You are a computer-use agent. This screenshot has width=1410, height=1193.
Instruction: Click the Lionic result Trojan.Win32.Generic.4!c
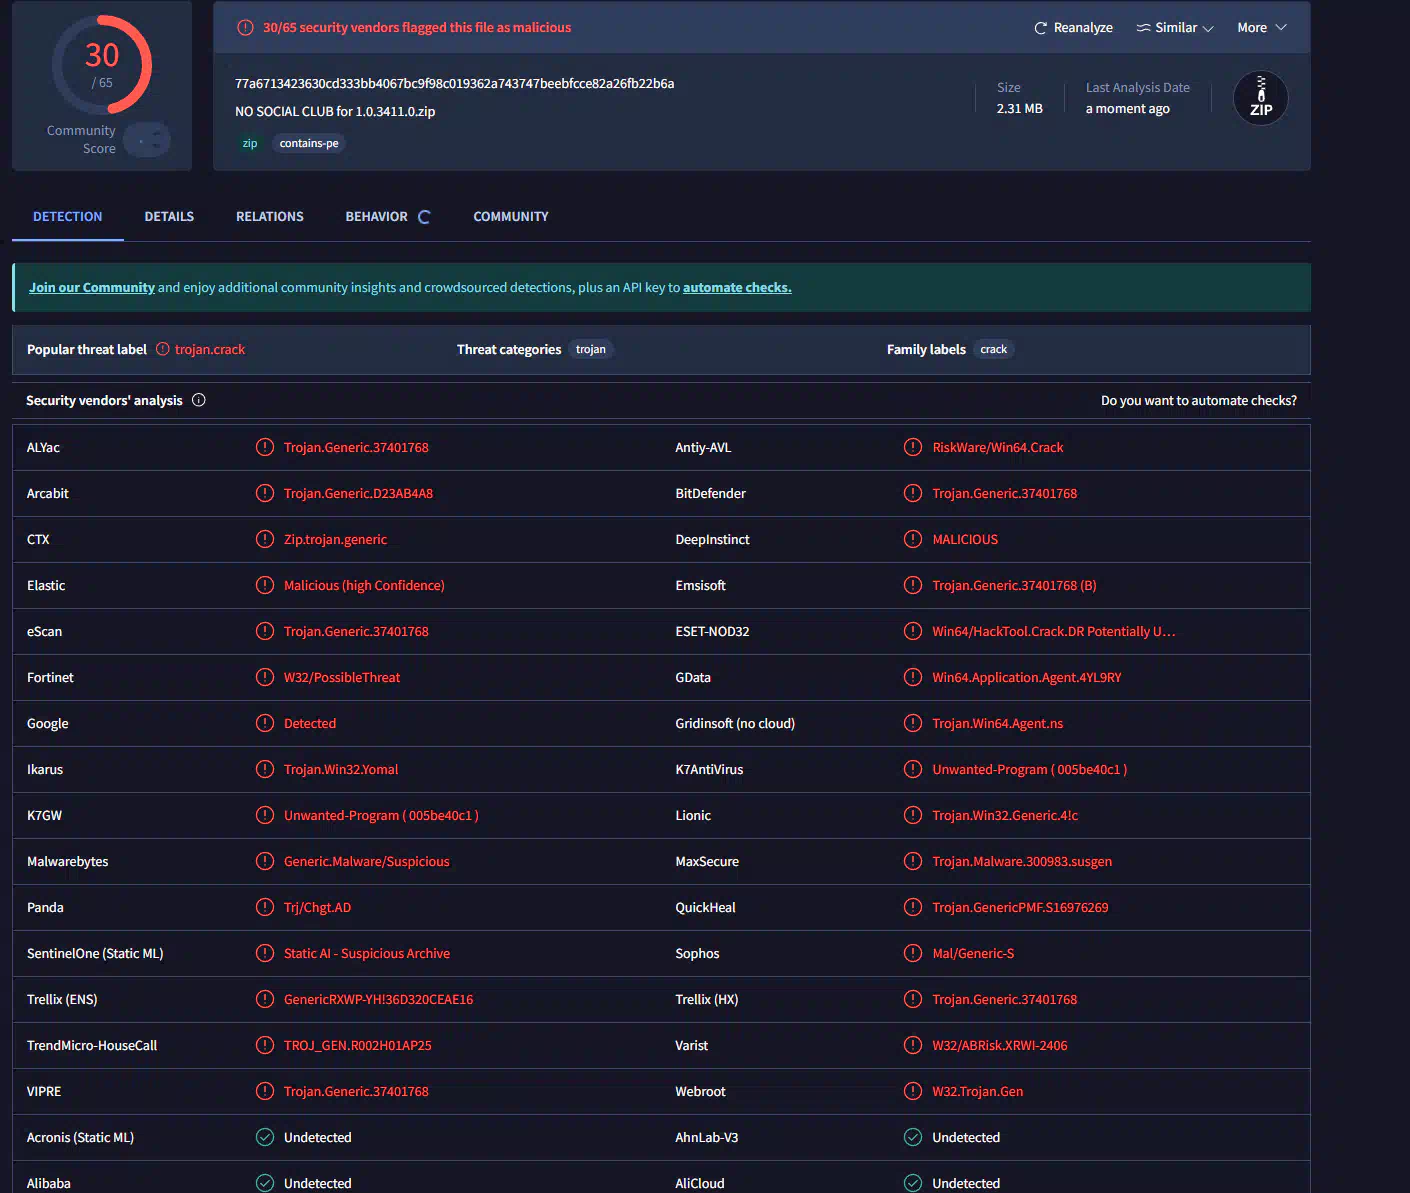coord(1005,816)
